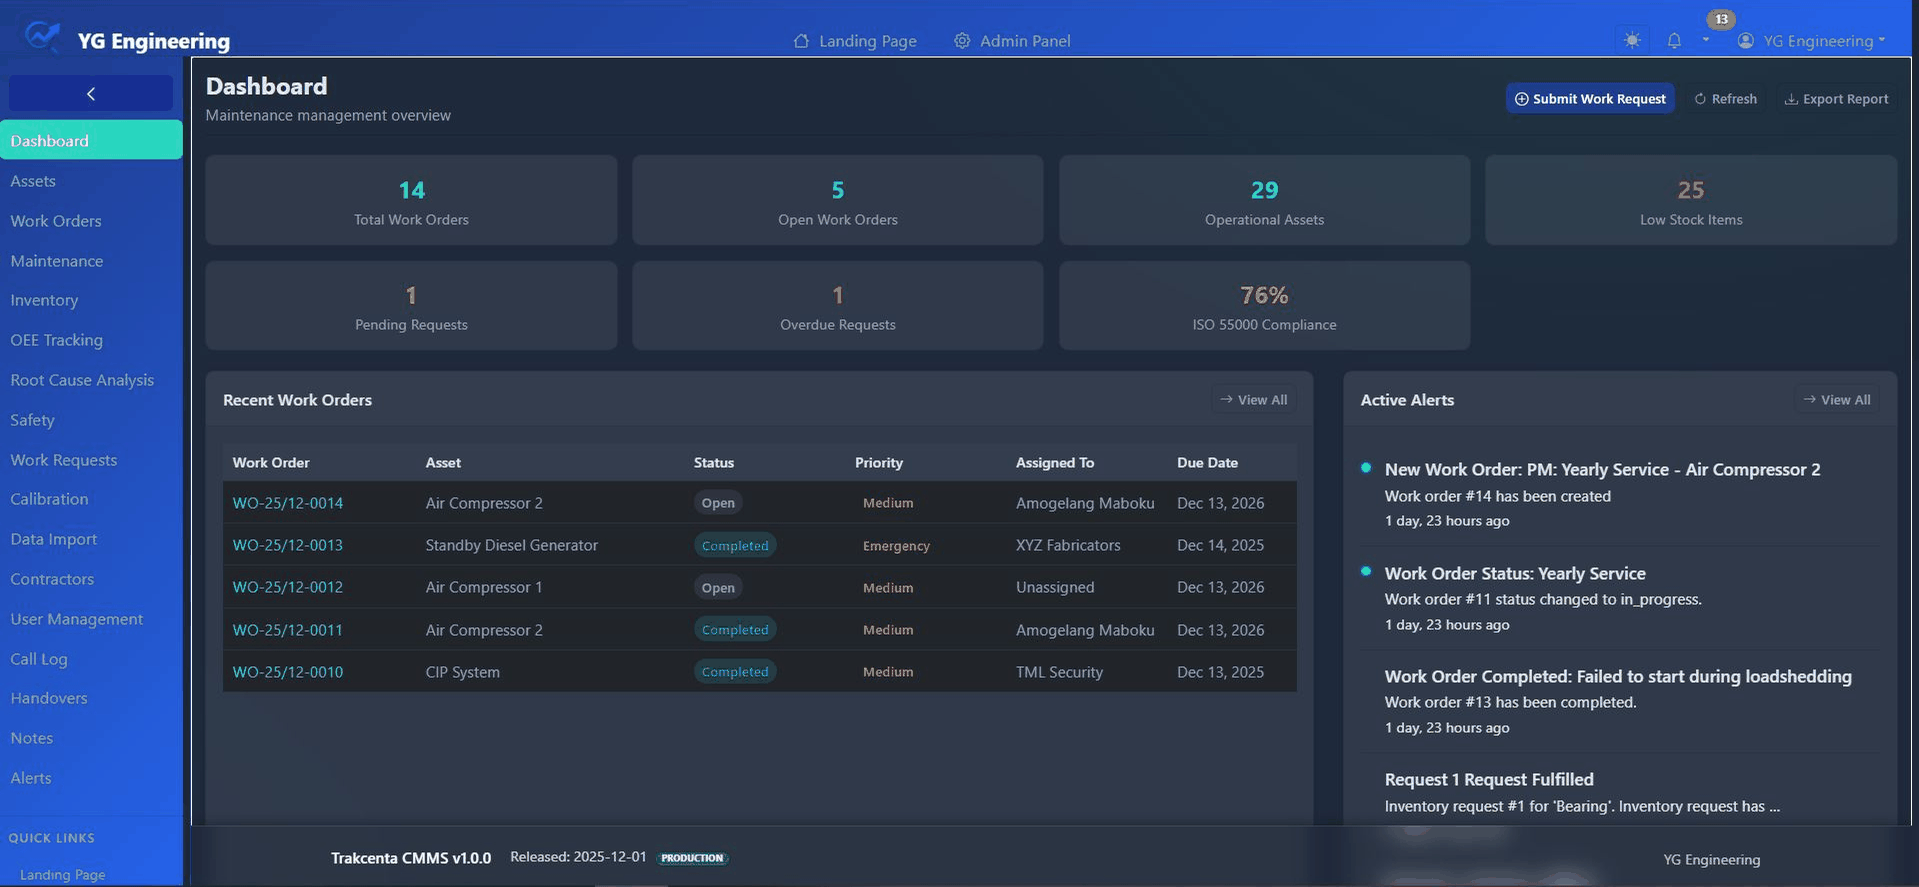Image resolution: width=1919 pixels, height=887 pixels.
Task: Click View All for Active Alerts
Action: pos(1837,399)
